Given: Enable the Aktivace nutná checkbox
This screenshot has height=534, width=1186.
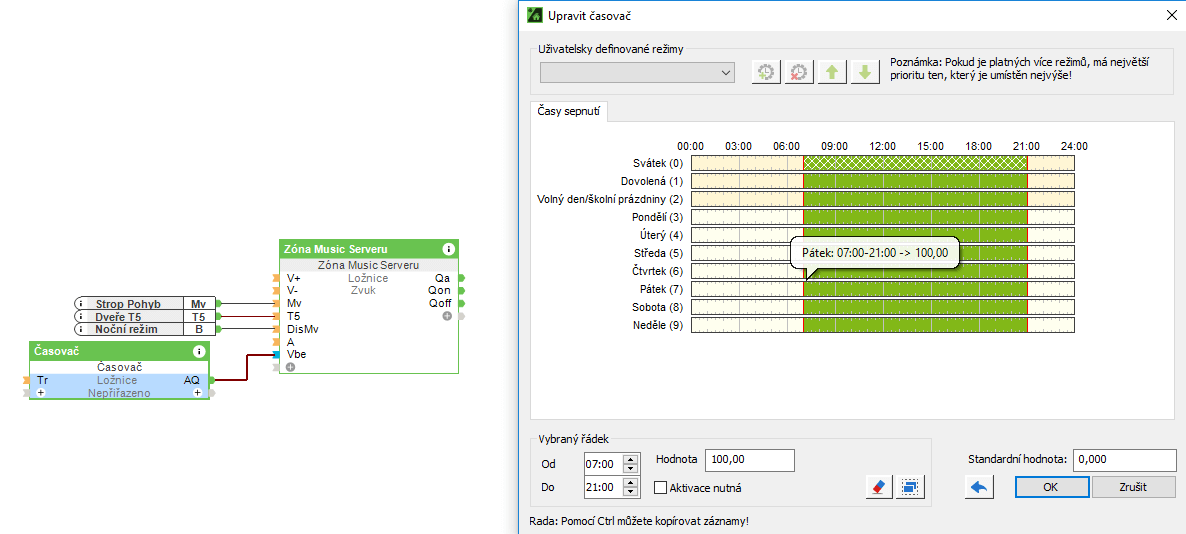Looking at the screenshot, I should pos(660,488).
